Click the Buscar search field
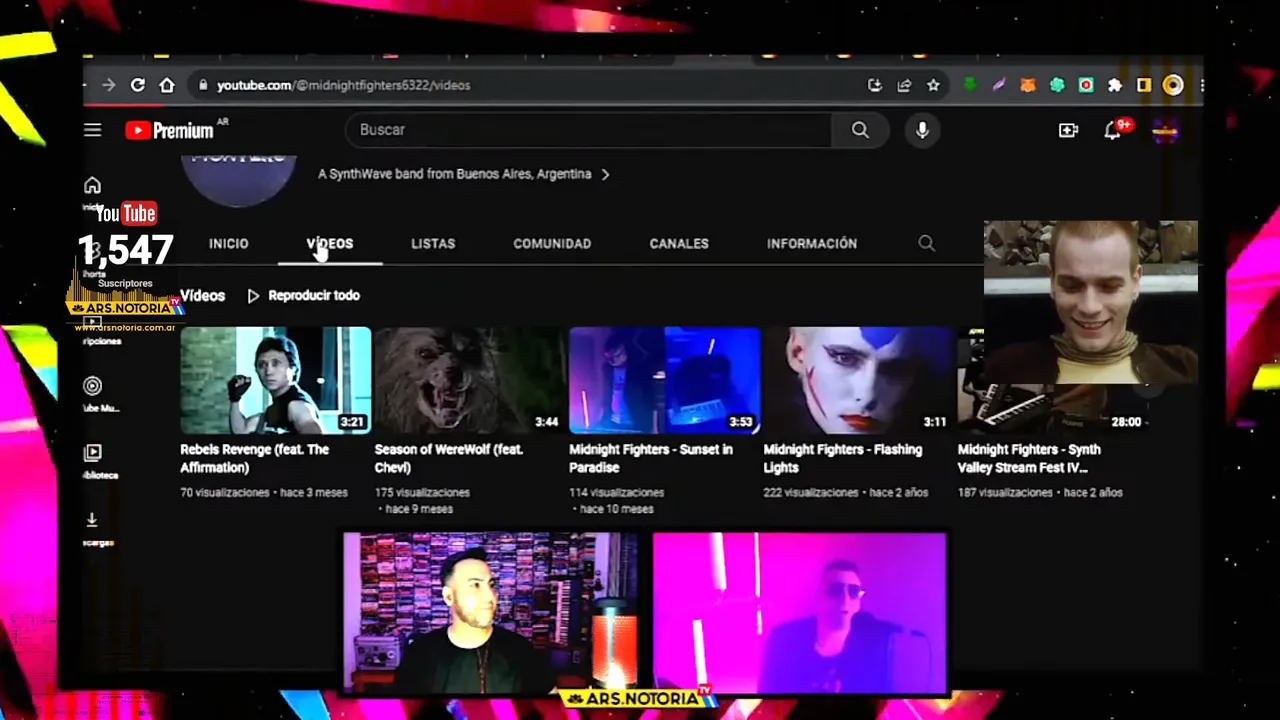 589,130
